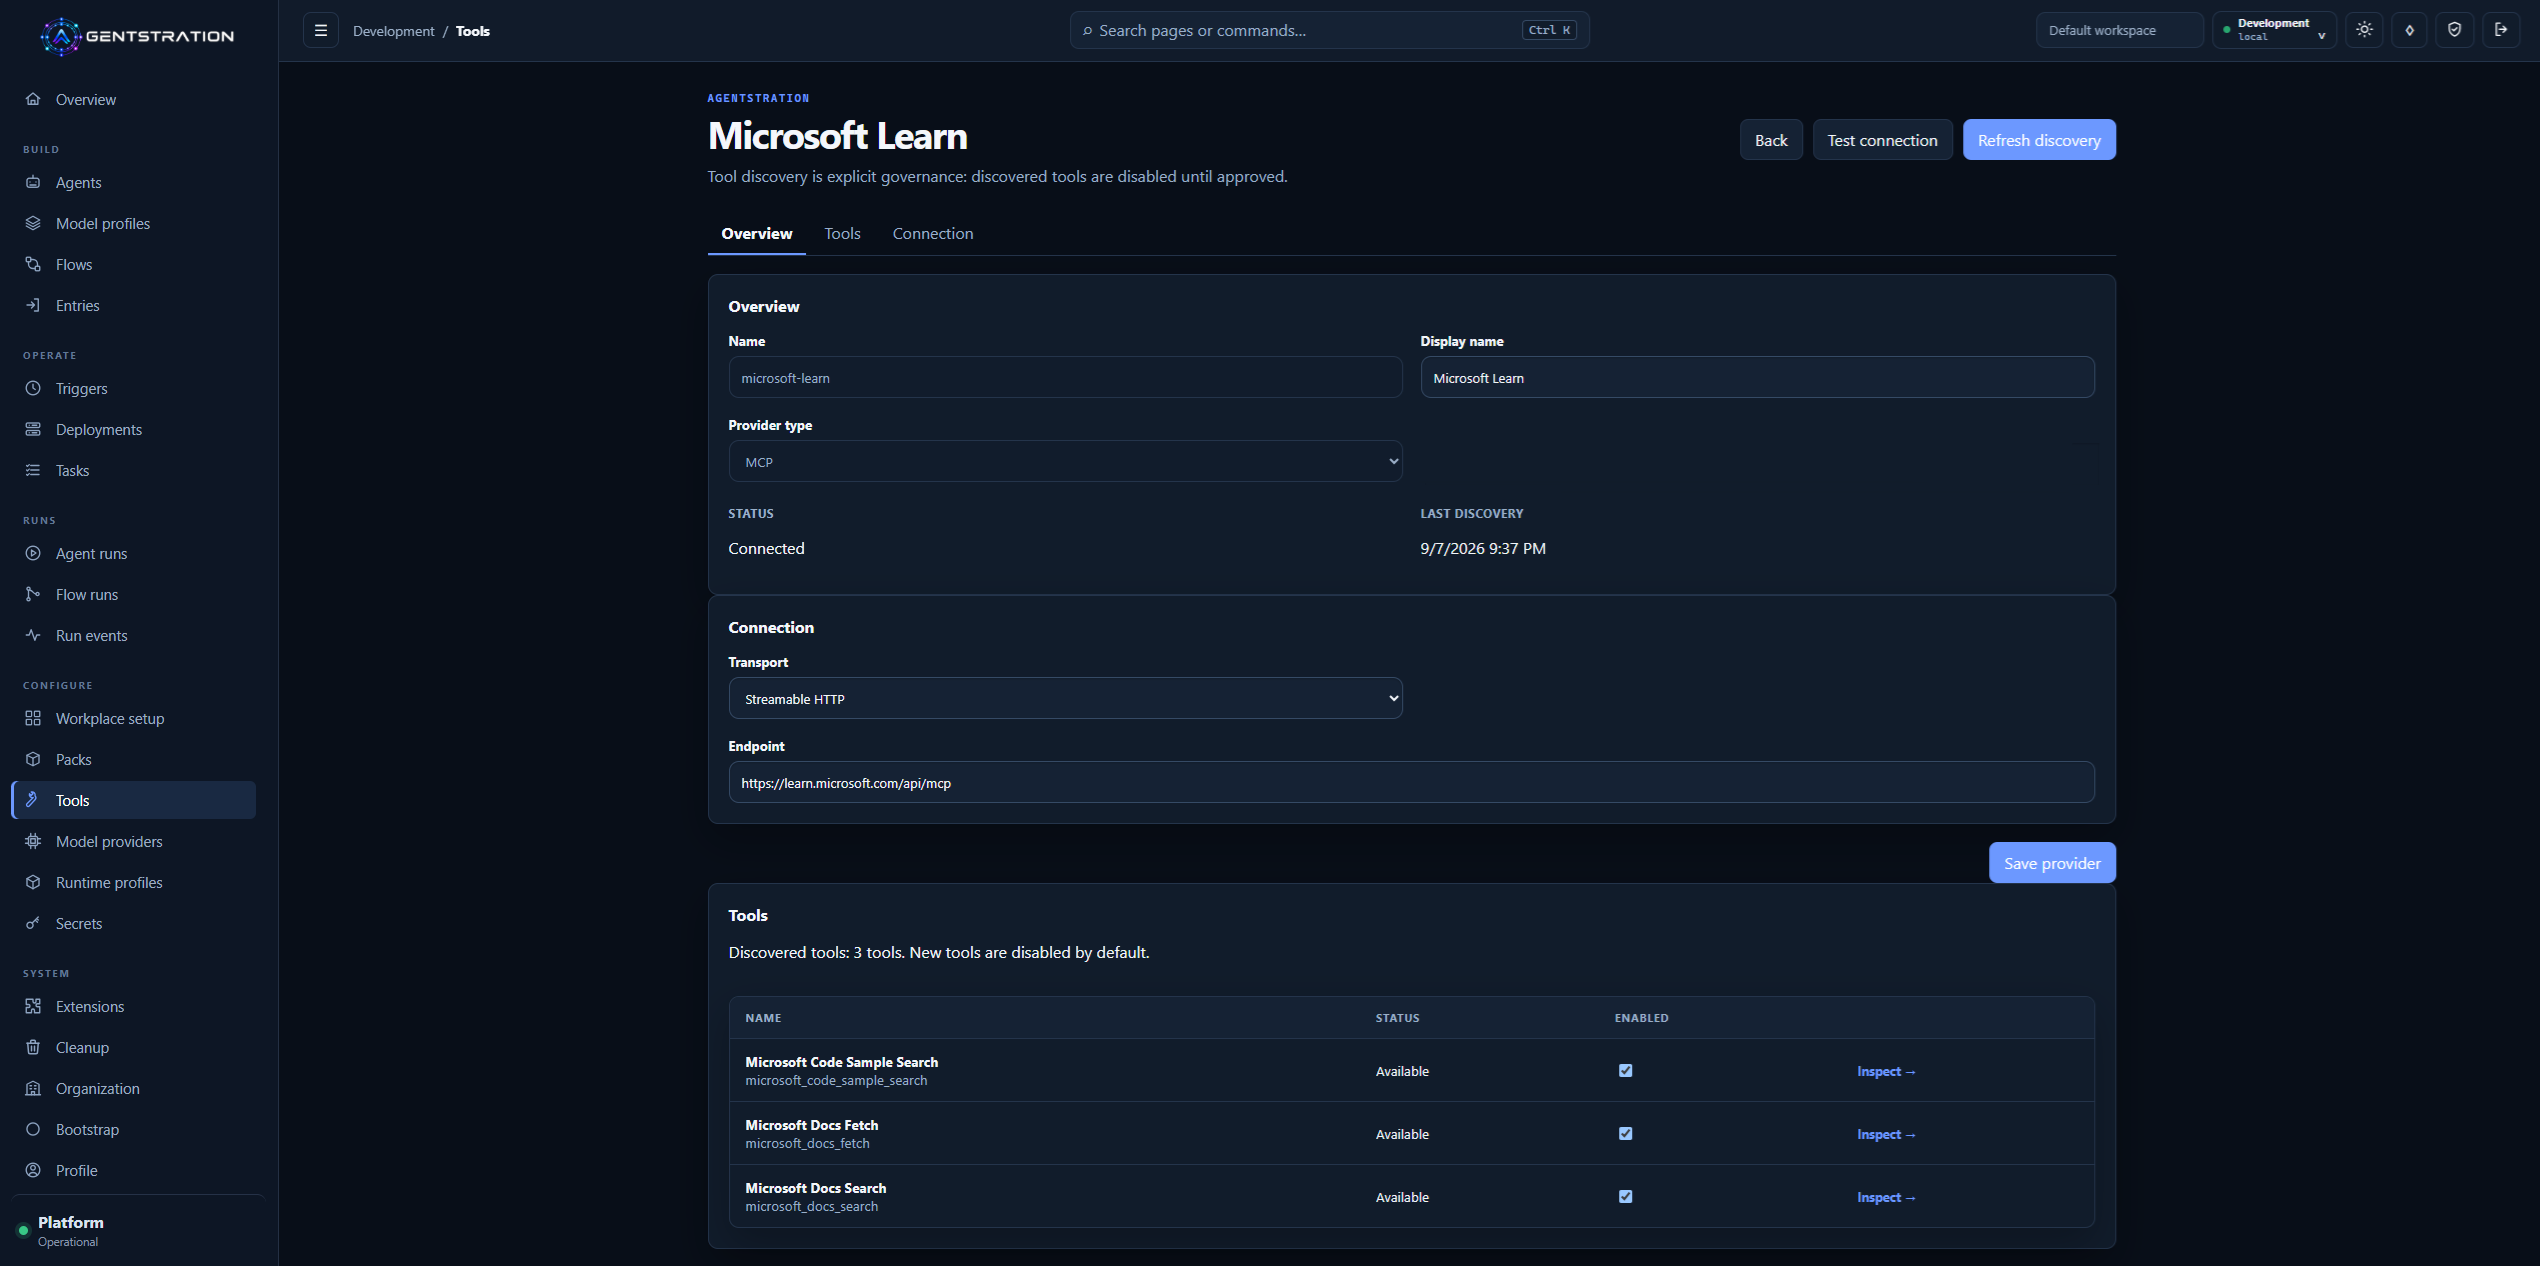This screenshot has height=1266, width=2540.
Task: Click the Cleanup trash icon
Action: [x=33, y=1047]
